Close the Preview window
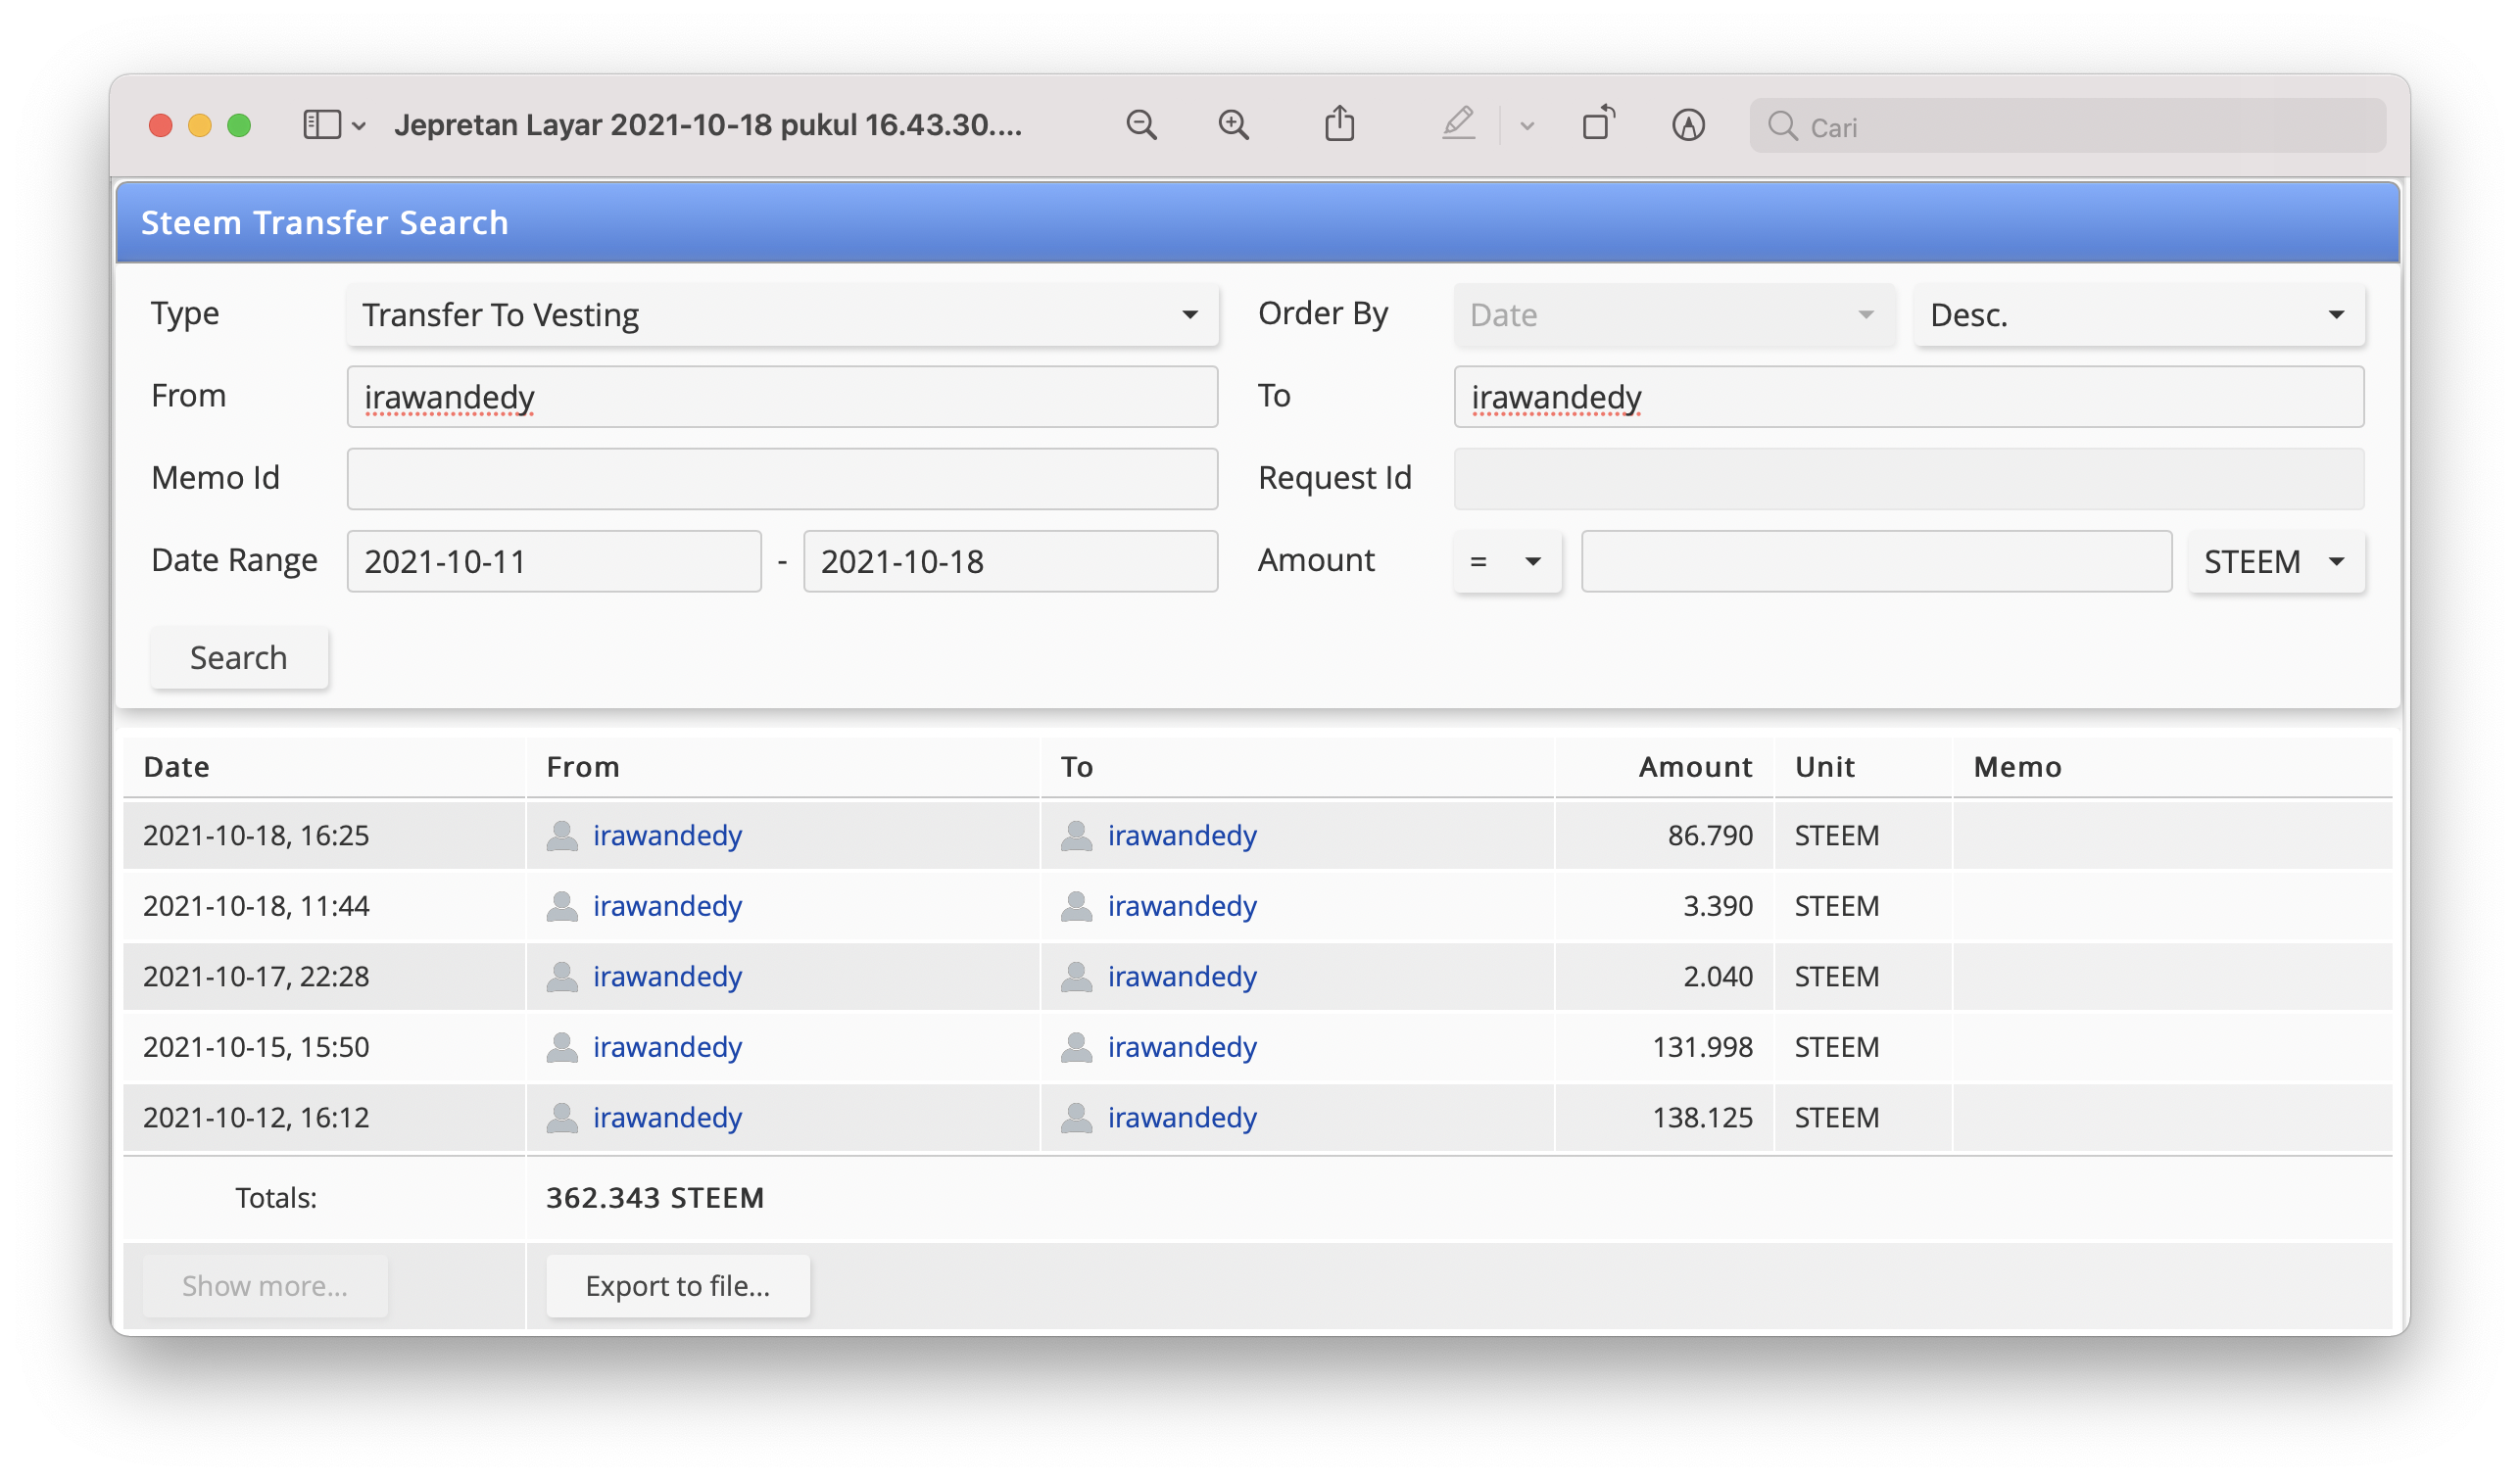2520x1481 pixels. (161, 125)
